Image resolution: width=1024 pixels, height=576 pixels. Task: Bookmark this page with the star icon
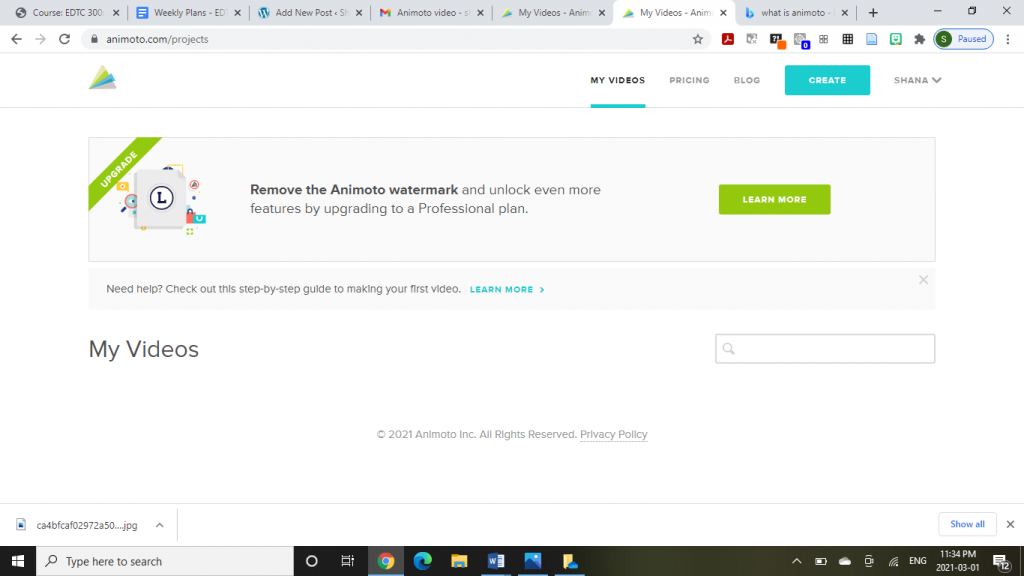point(697,39)
